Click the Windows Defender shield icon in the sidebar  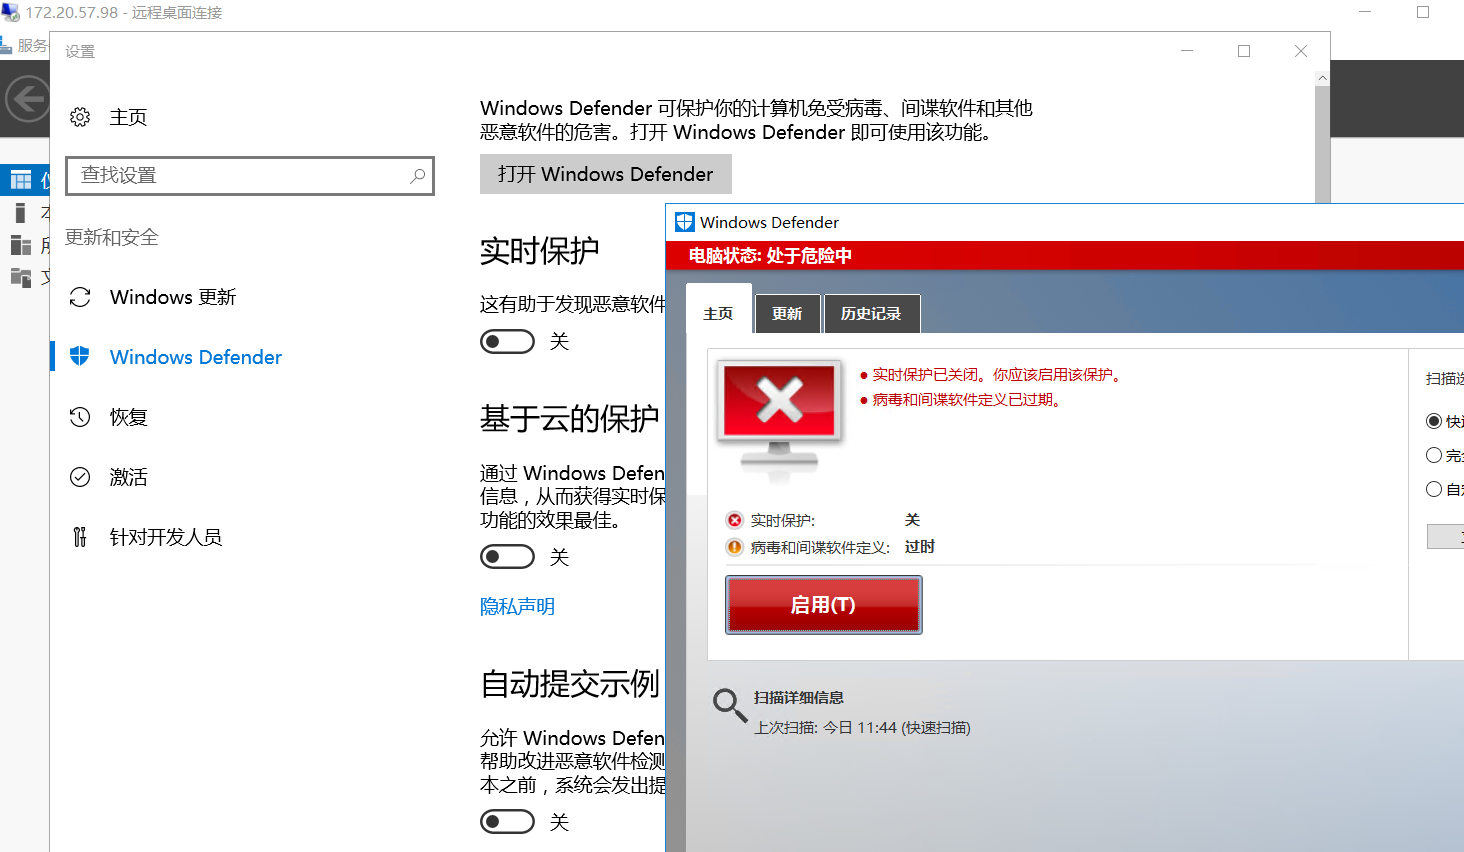pos(80,356)
